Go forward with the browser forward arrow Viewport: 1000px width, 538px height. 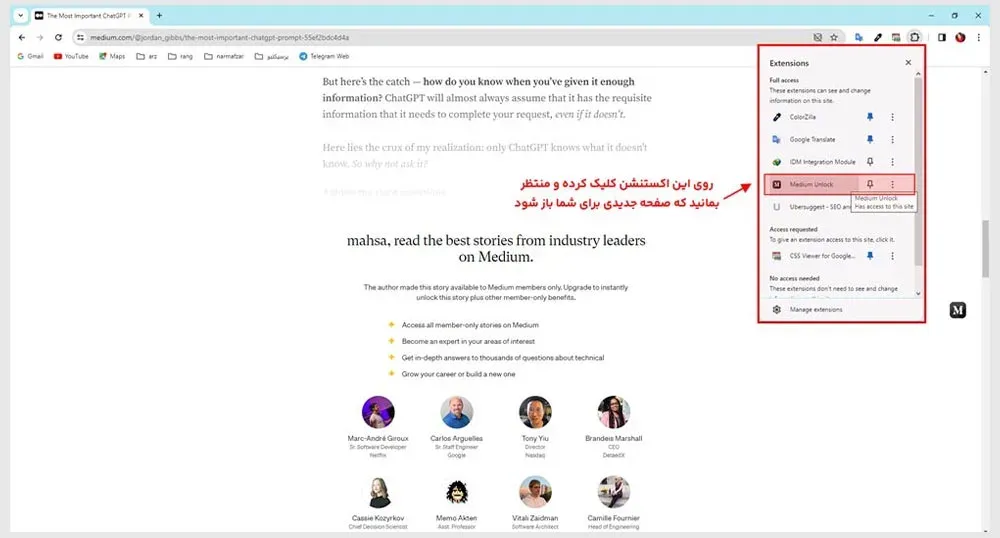(x=40, y=38)
